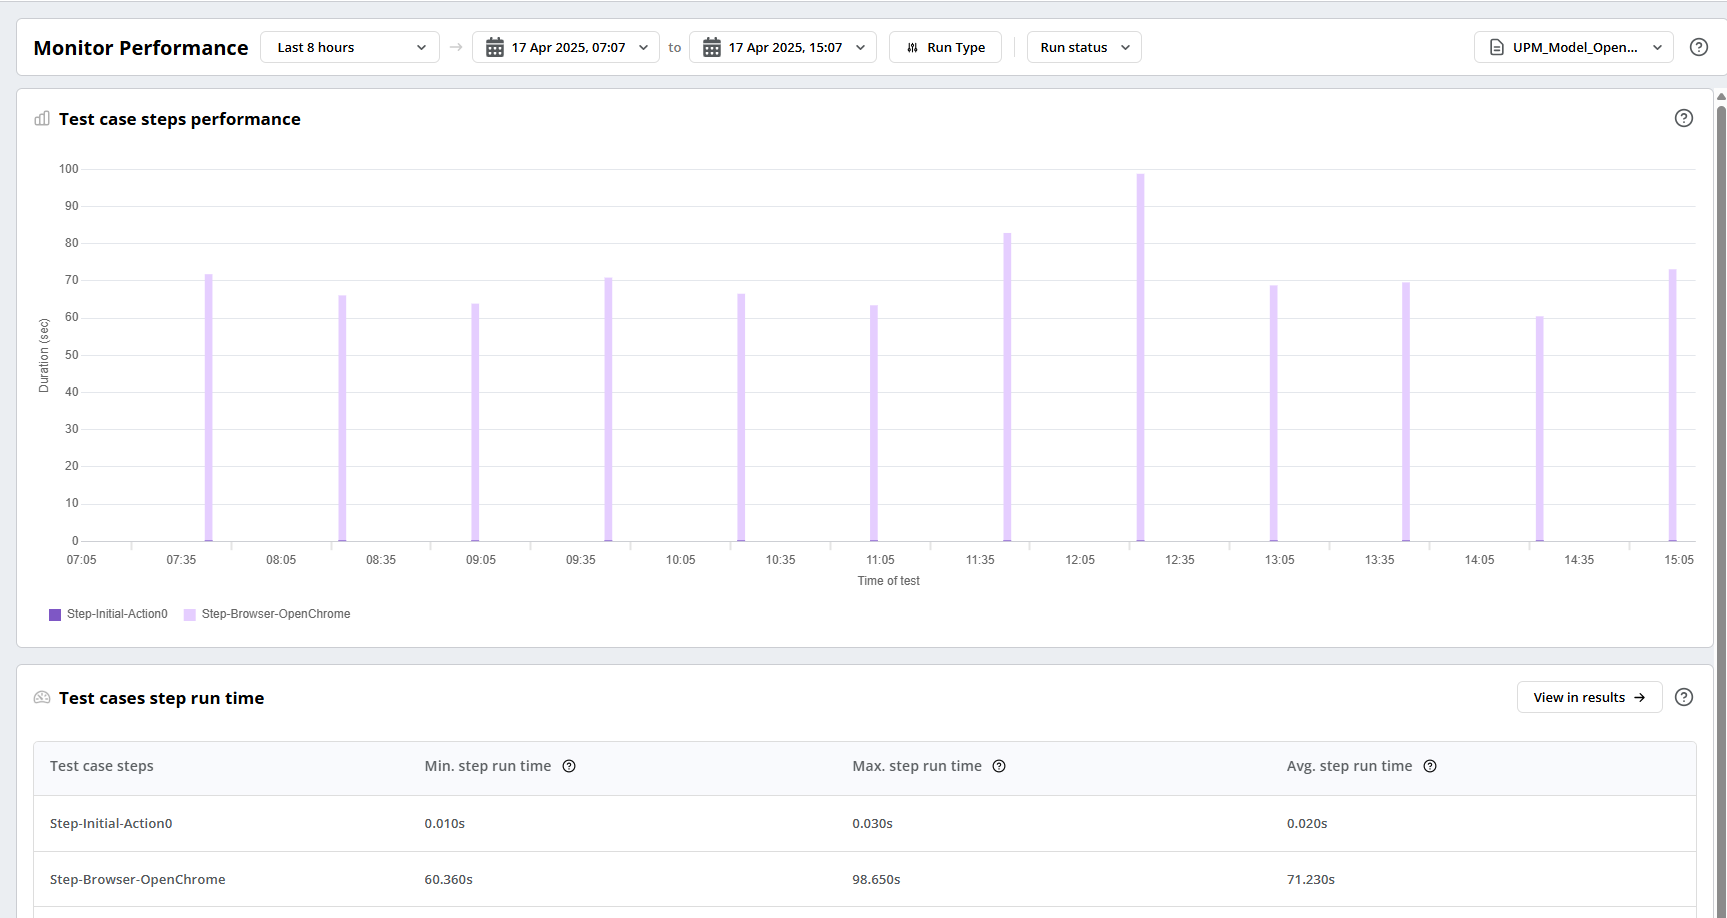Click the Min. step run time column header text
This screenshot has width=1727, height=918.
coord(488,766)
